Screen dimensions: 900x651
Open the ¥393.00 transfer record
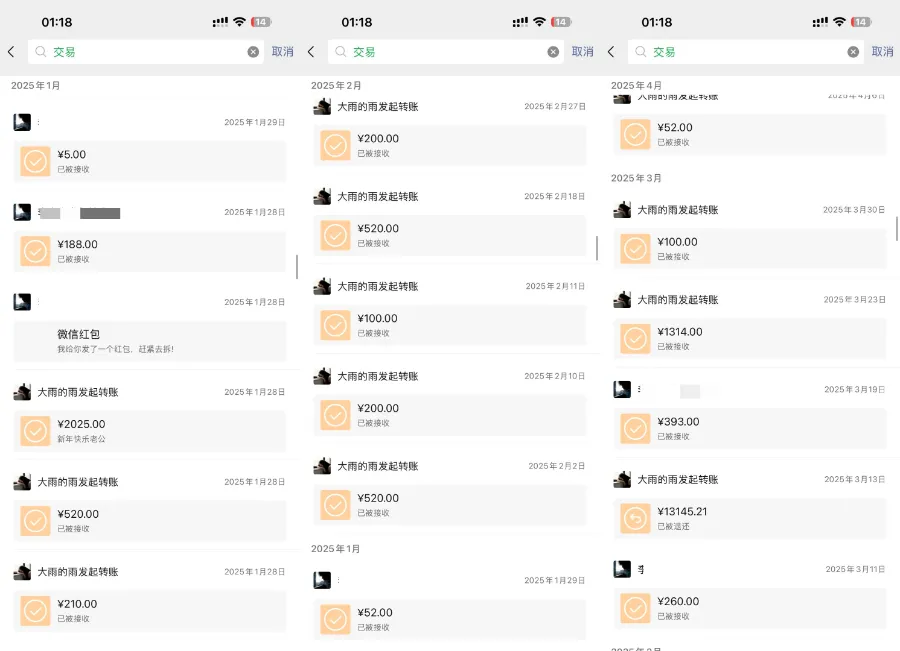[750, 429]
